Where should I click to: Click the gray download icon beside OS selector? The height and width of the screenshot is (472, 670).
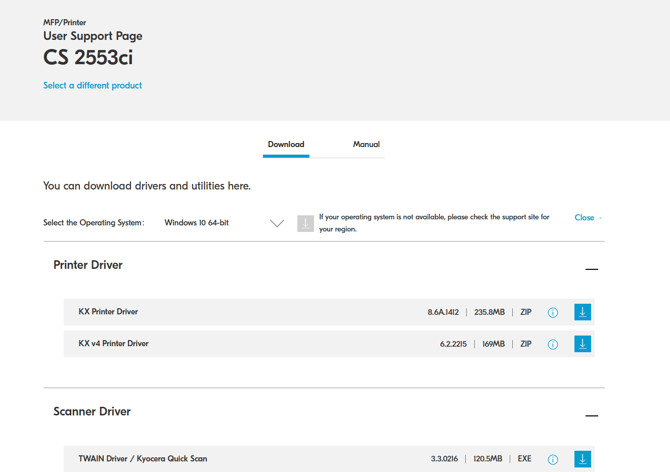(x=305, y=223)
